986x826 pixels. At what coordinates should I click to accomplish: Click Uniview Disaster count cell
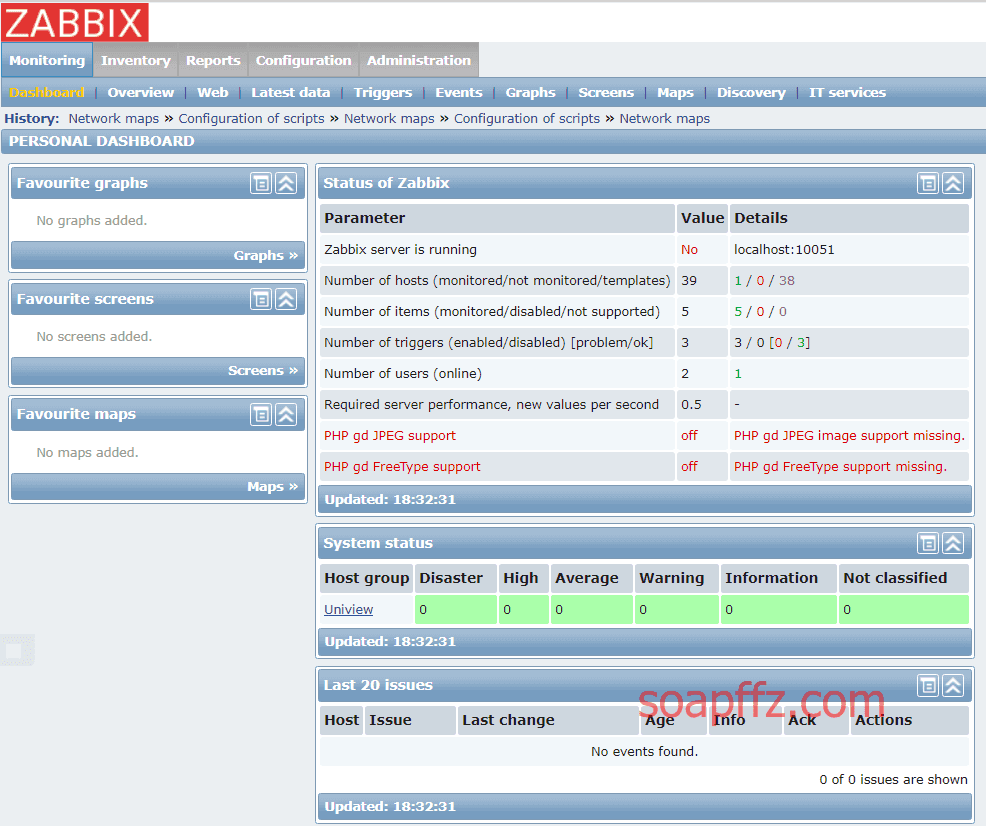click(x=455, y=610)
